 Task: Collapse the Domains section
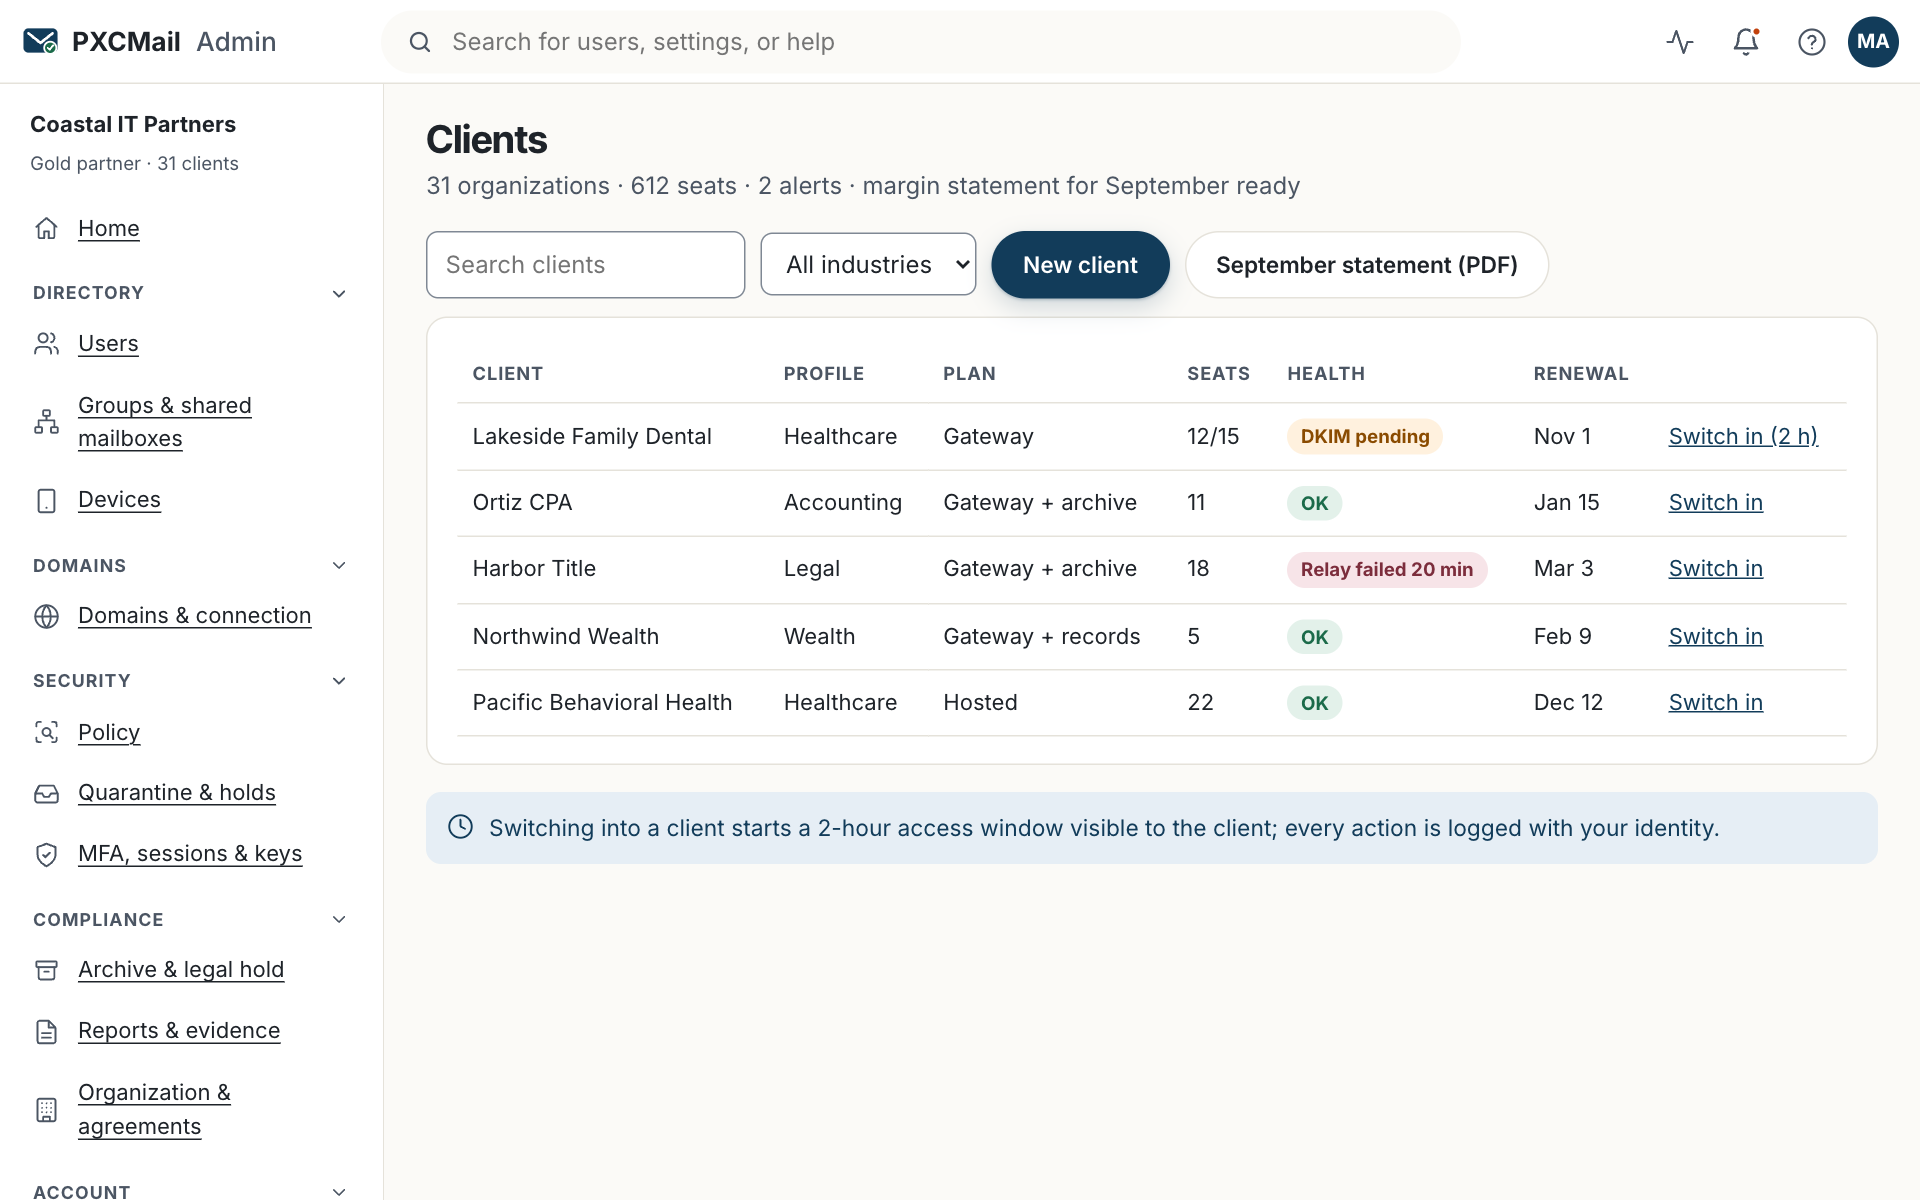coord(339,566)
